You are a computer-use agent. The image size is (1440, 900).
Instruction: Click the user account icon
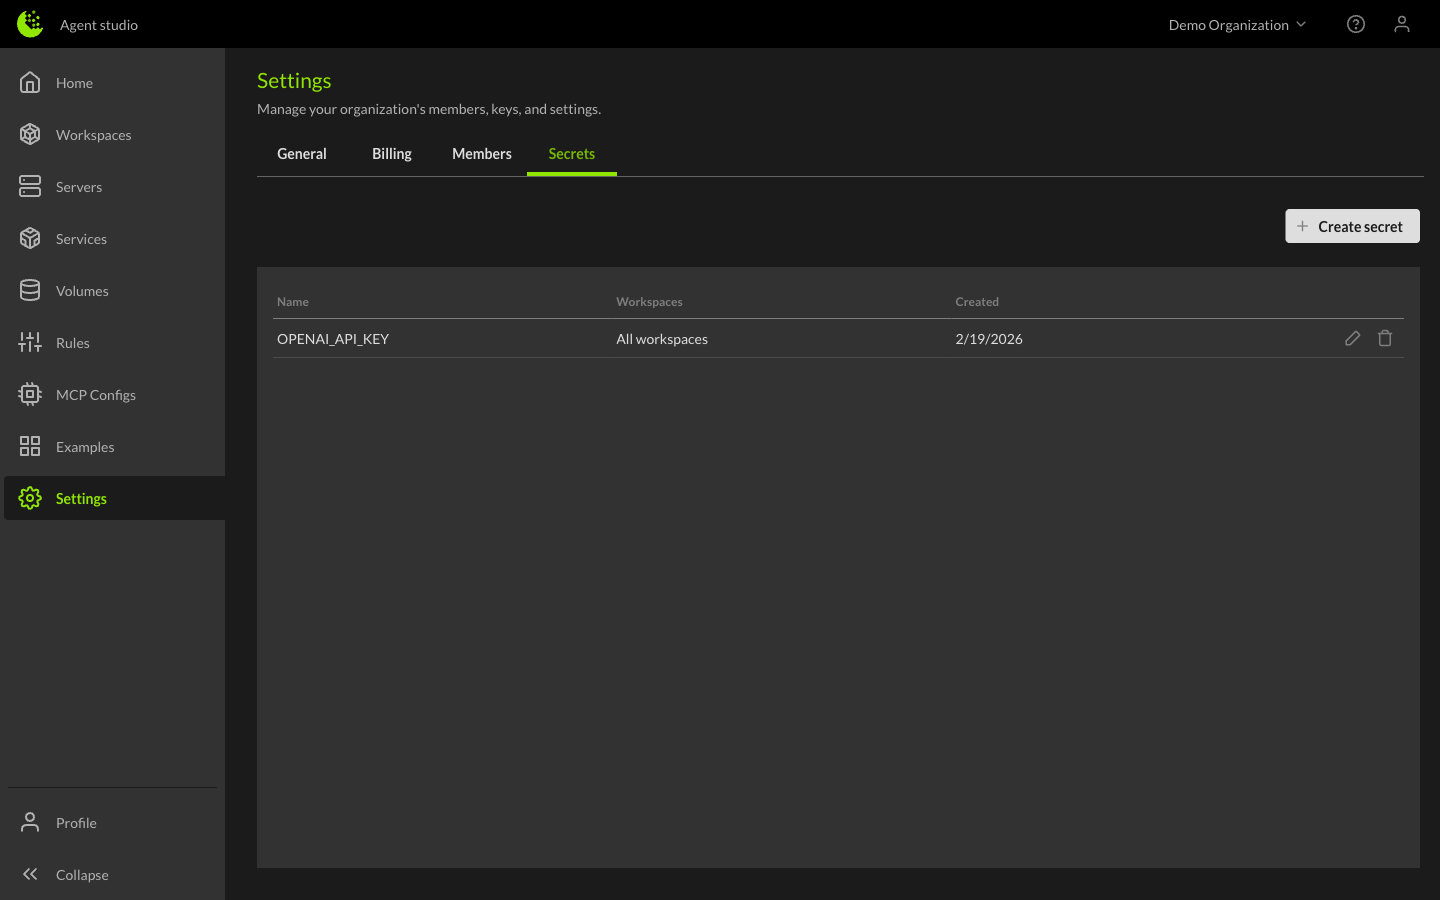point(1401,24)
